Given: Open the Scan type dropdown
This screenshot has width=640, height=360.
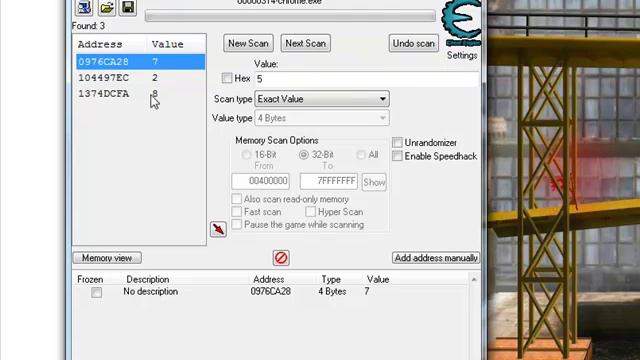Looking at the screenshot, I should (x=322, y=99).
